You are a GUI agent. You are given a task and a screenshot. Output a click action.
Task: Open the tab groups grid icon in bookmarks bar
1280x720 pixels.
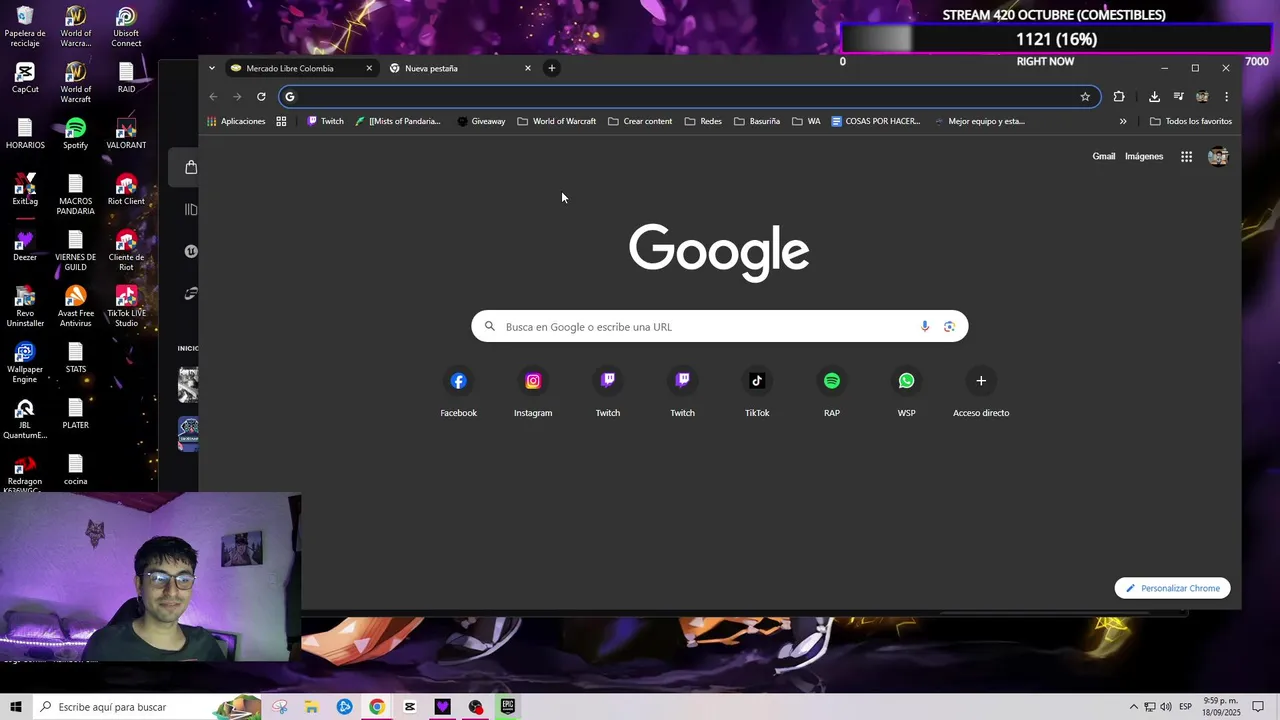pyautogui.click(x=281, y=121)
